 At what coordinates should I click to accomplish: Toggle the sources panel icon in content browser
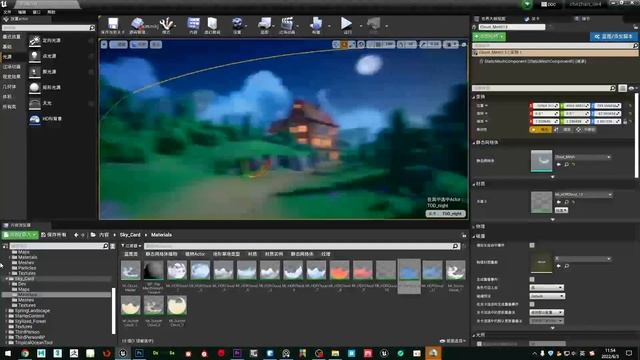point(5,246)
